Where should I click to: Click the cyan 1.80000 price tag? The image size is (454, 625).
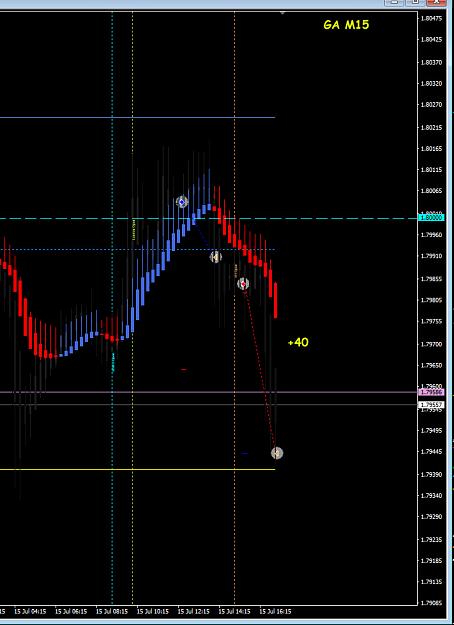[x=430, y=218]
